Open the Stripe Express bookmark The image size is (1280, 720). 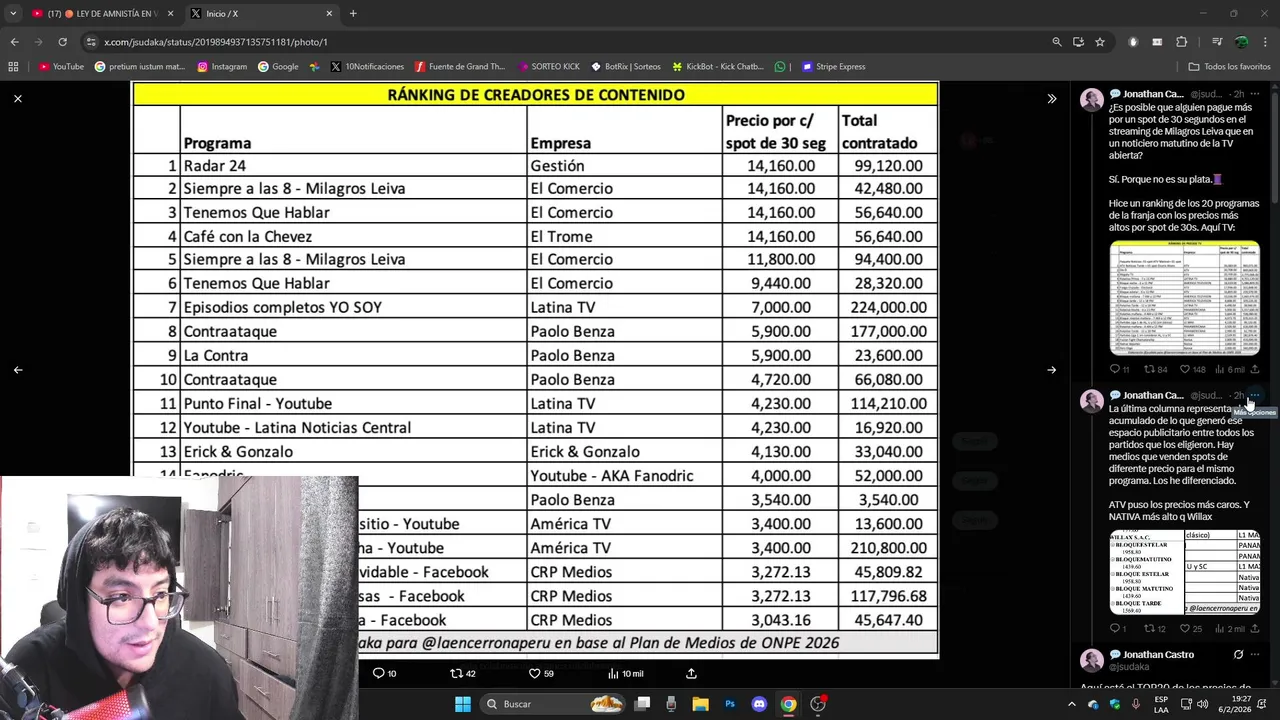tap(833, 67)
